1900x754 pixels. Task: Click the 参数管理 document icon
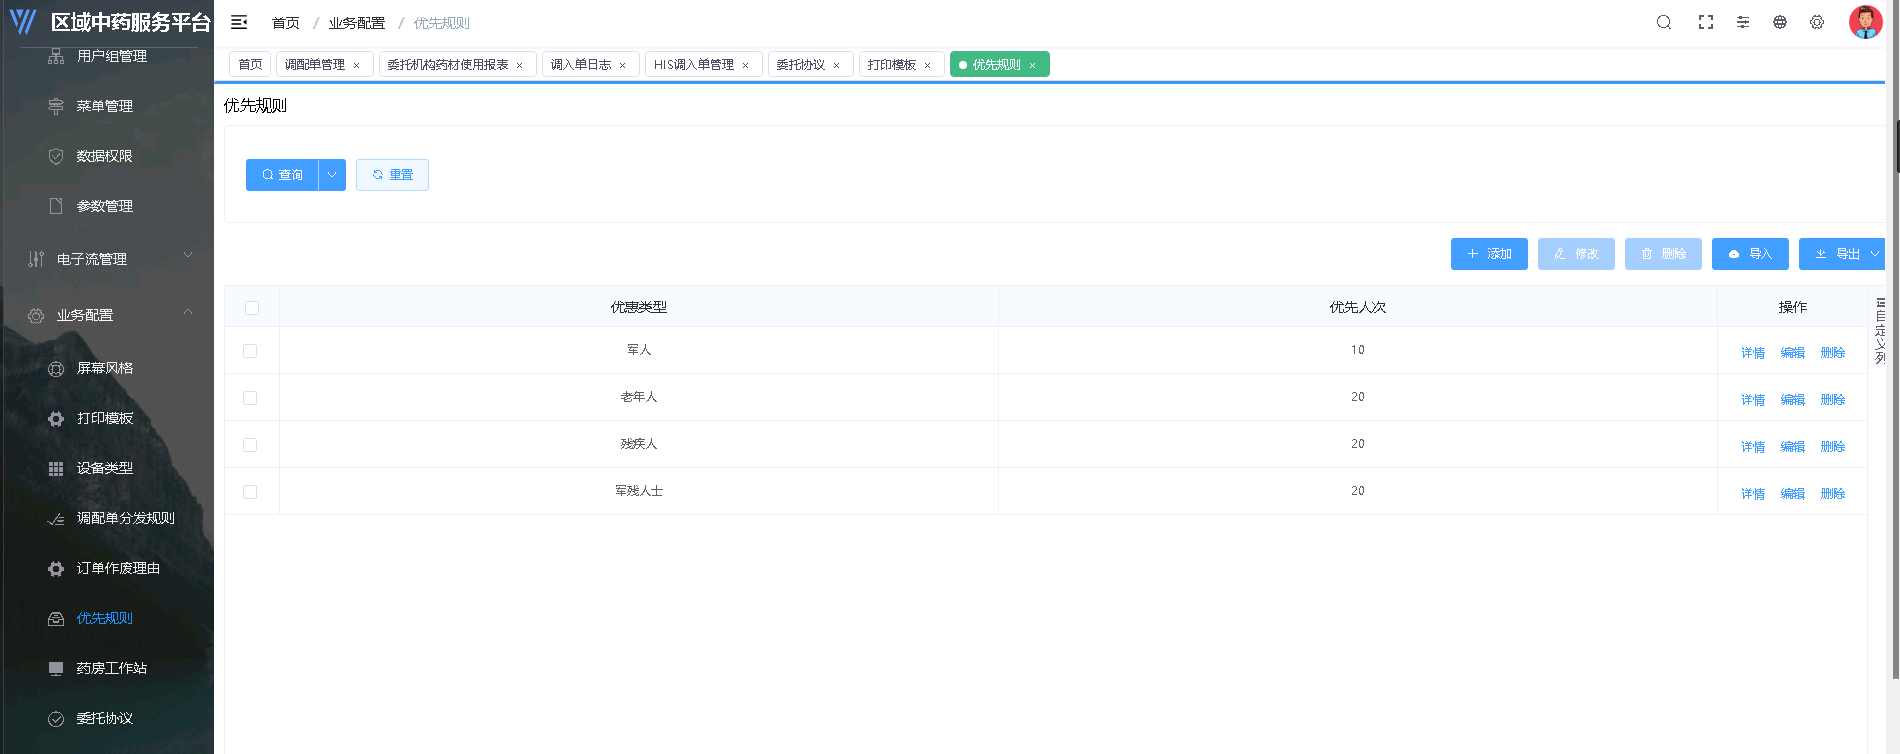coord(56,206)
